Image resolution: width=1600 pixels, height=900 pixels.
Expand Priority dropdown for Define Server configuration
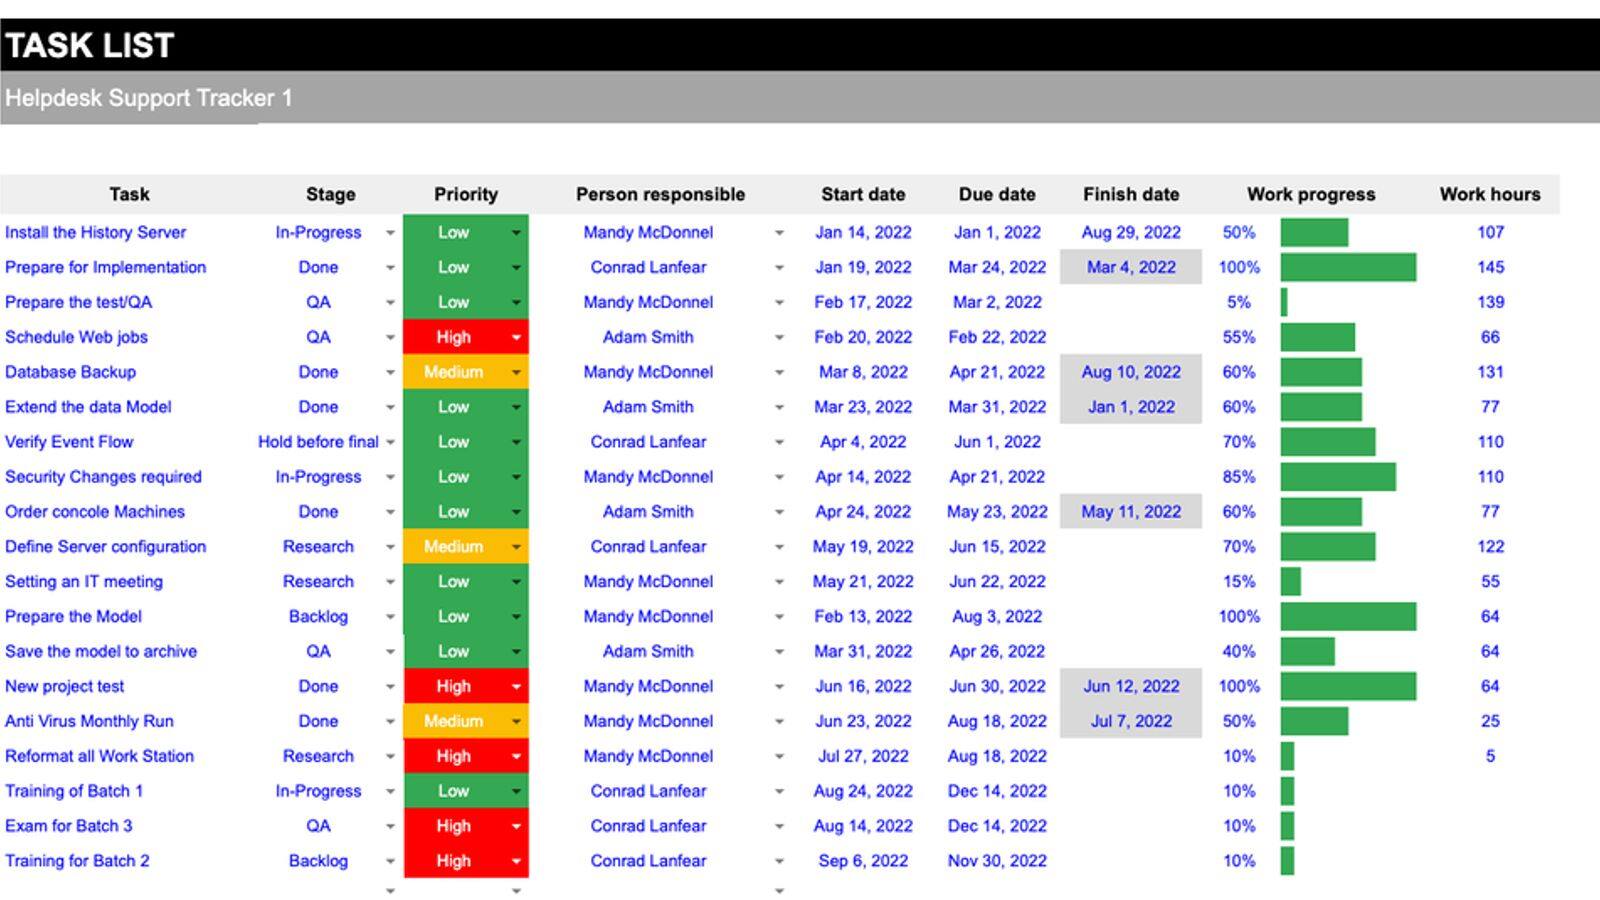[516, 547]
